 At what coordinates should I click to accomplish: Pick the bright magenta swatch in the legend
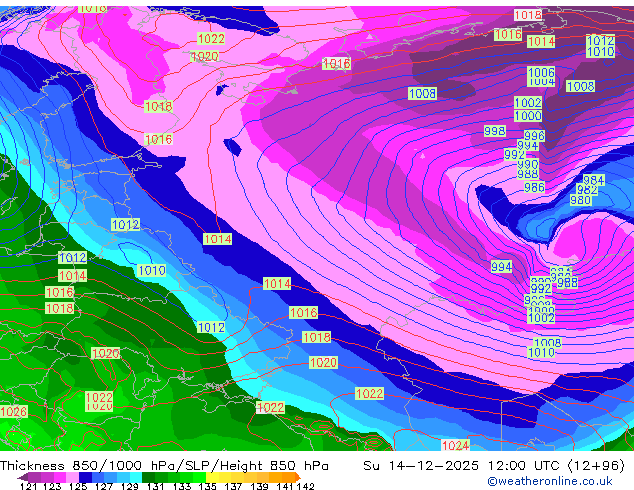(x=60, y=477)
